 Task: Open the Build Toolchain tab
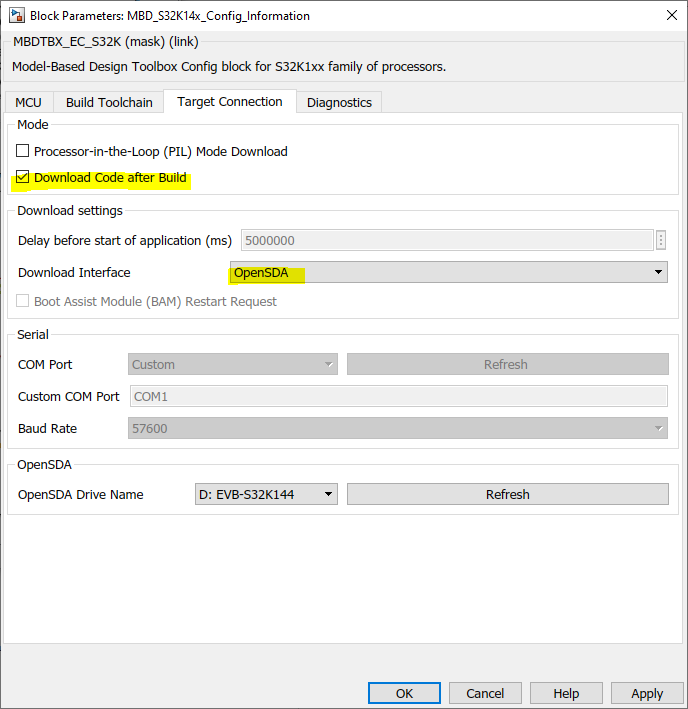tap(109, 102)
